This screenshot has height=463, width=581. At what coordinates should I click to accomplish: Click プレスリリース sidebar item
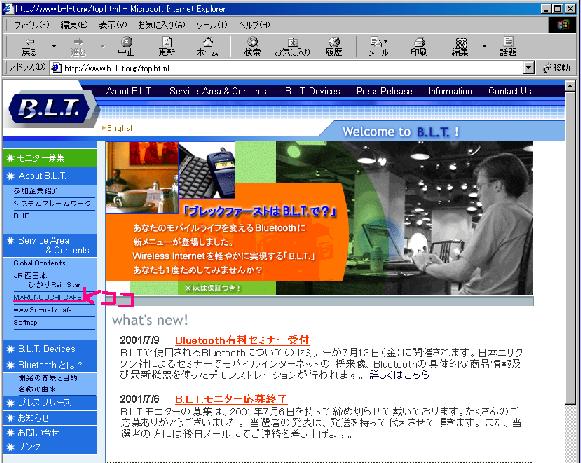(x=50, y=403)
